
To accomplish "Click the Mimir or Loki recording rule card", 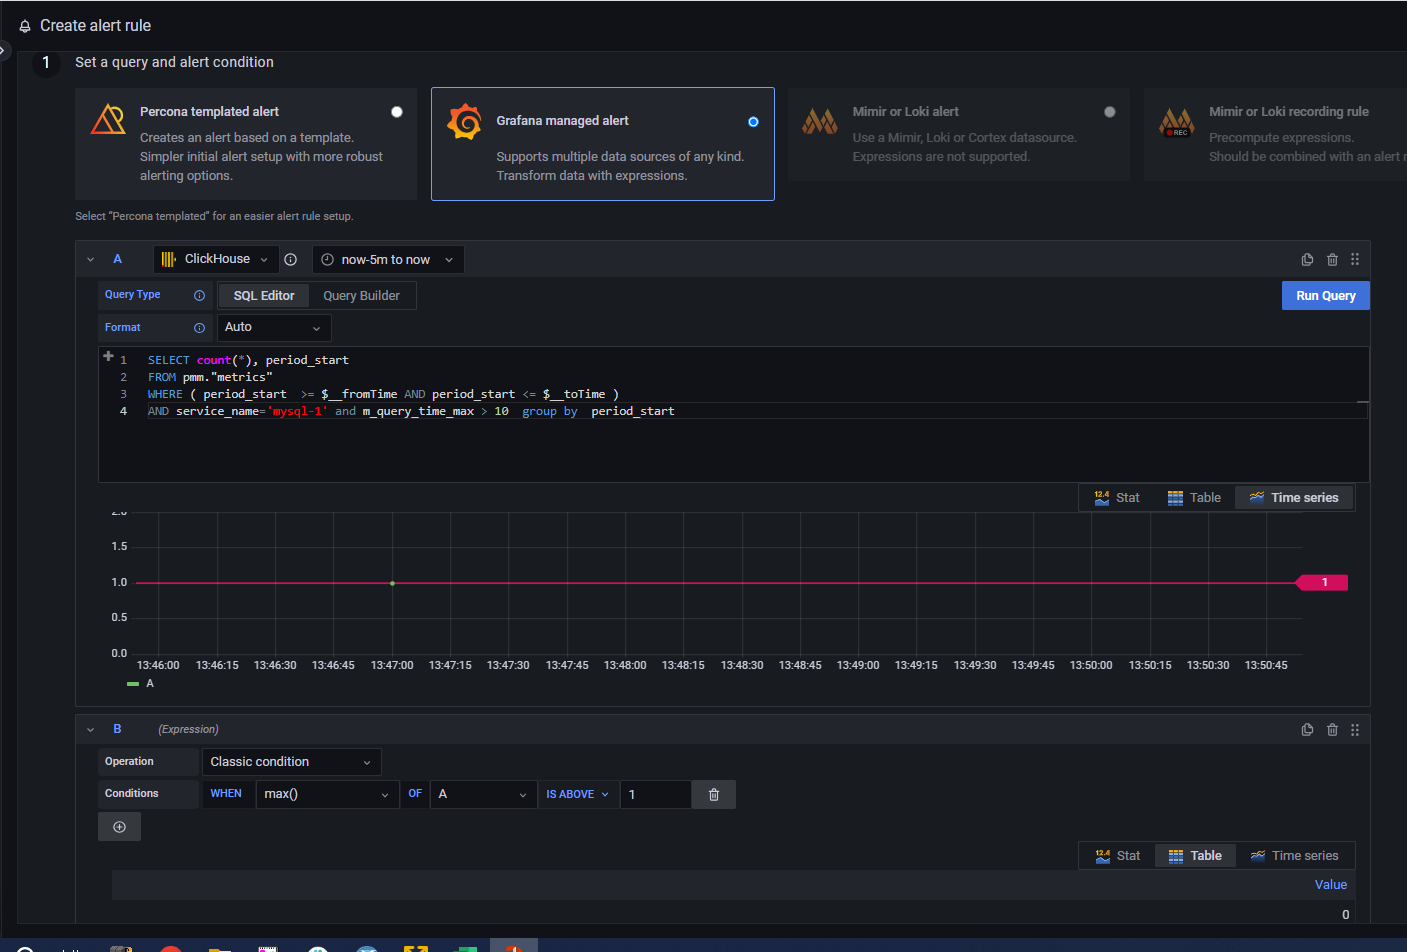I will click(x=1276, y=134).
